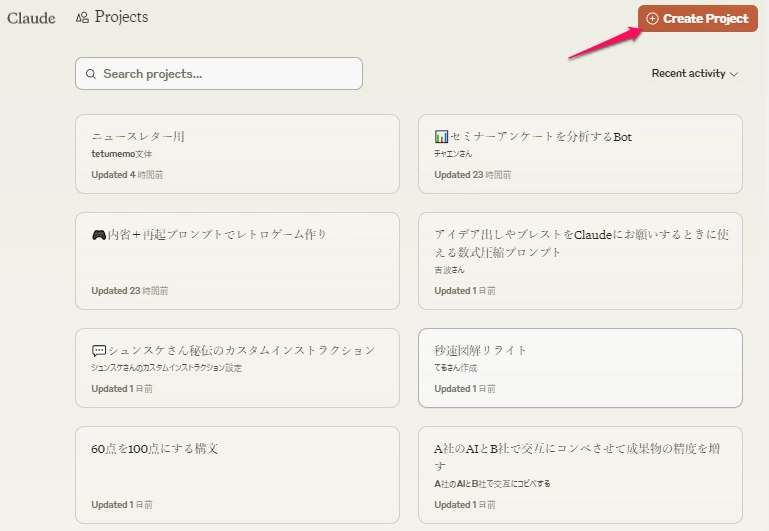Open the Projects header link

(121, 17)
